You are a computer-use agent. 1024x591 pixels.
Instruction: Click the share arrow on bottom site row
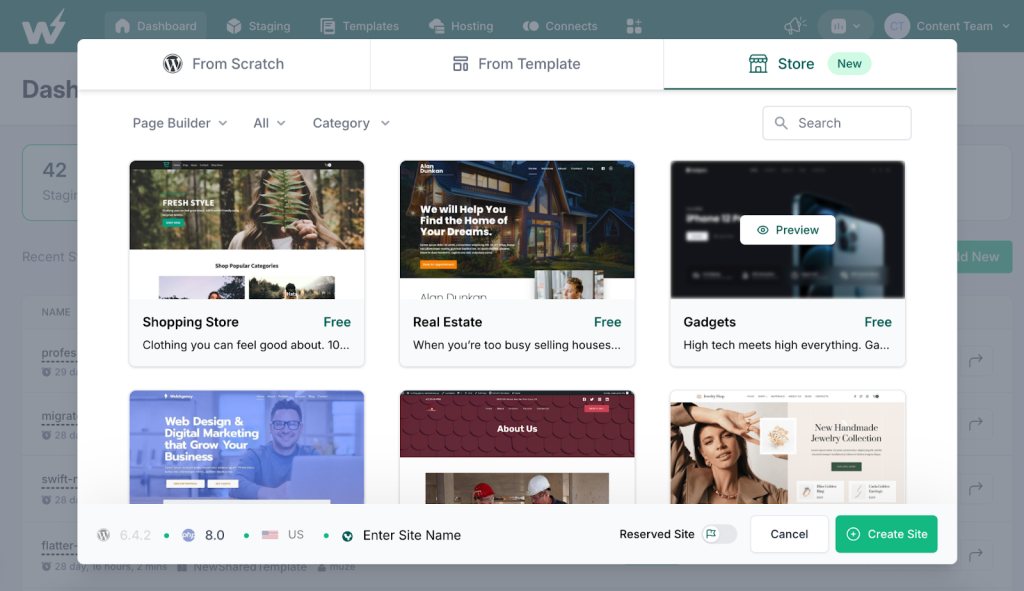976,554
